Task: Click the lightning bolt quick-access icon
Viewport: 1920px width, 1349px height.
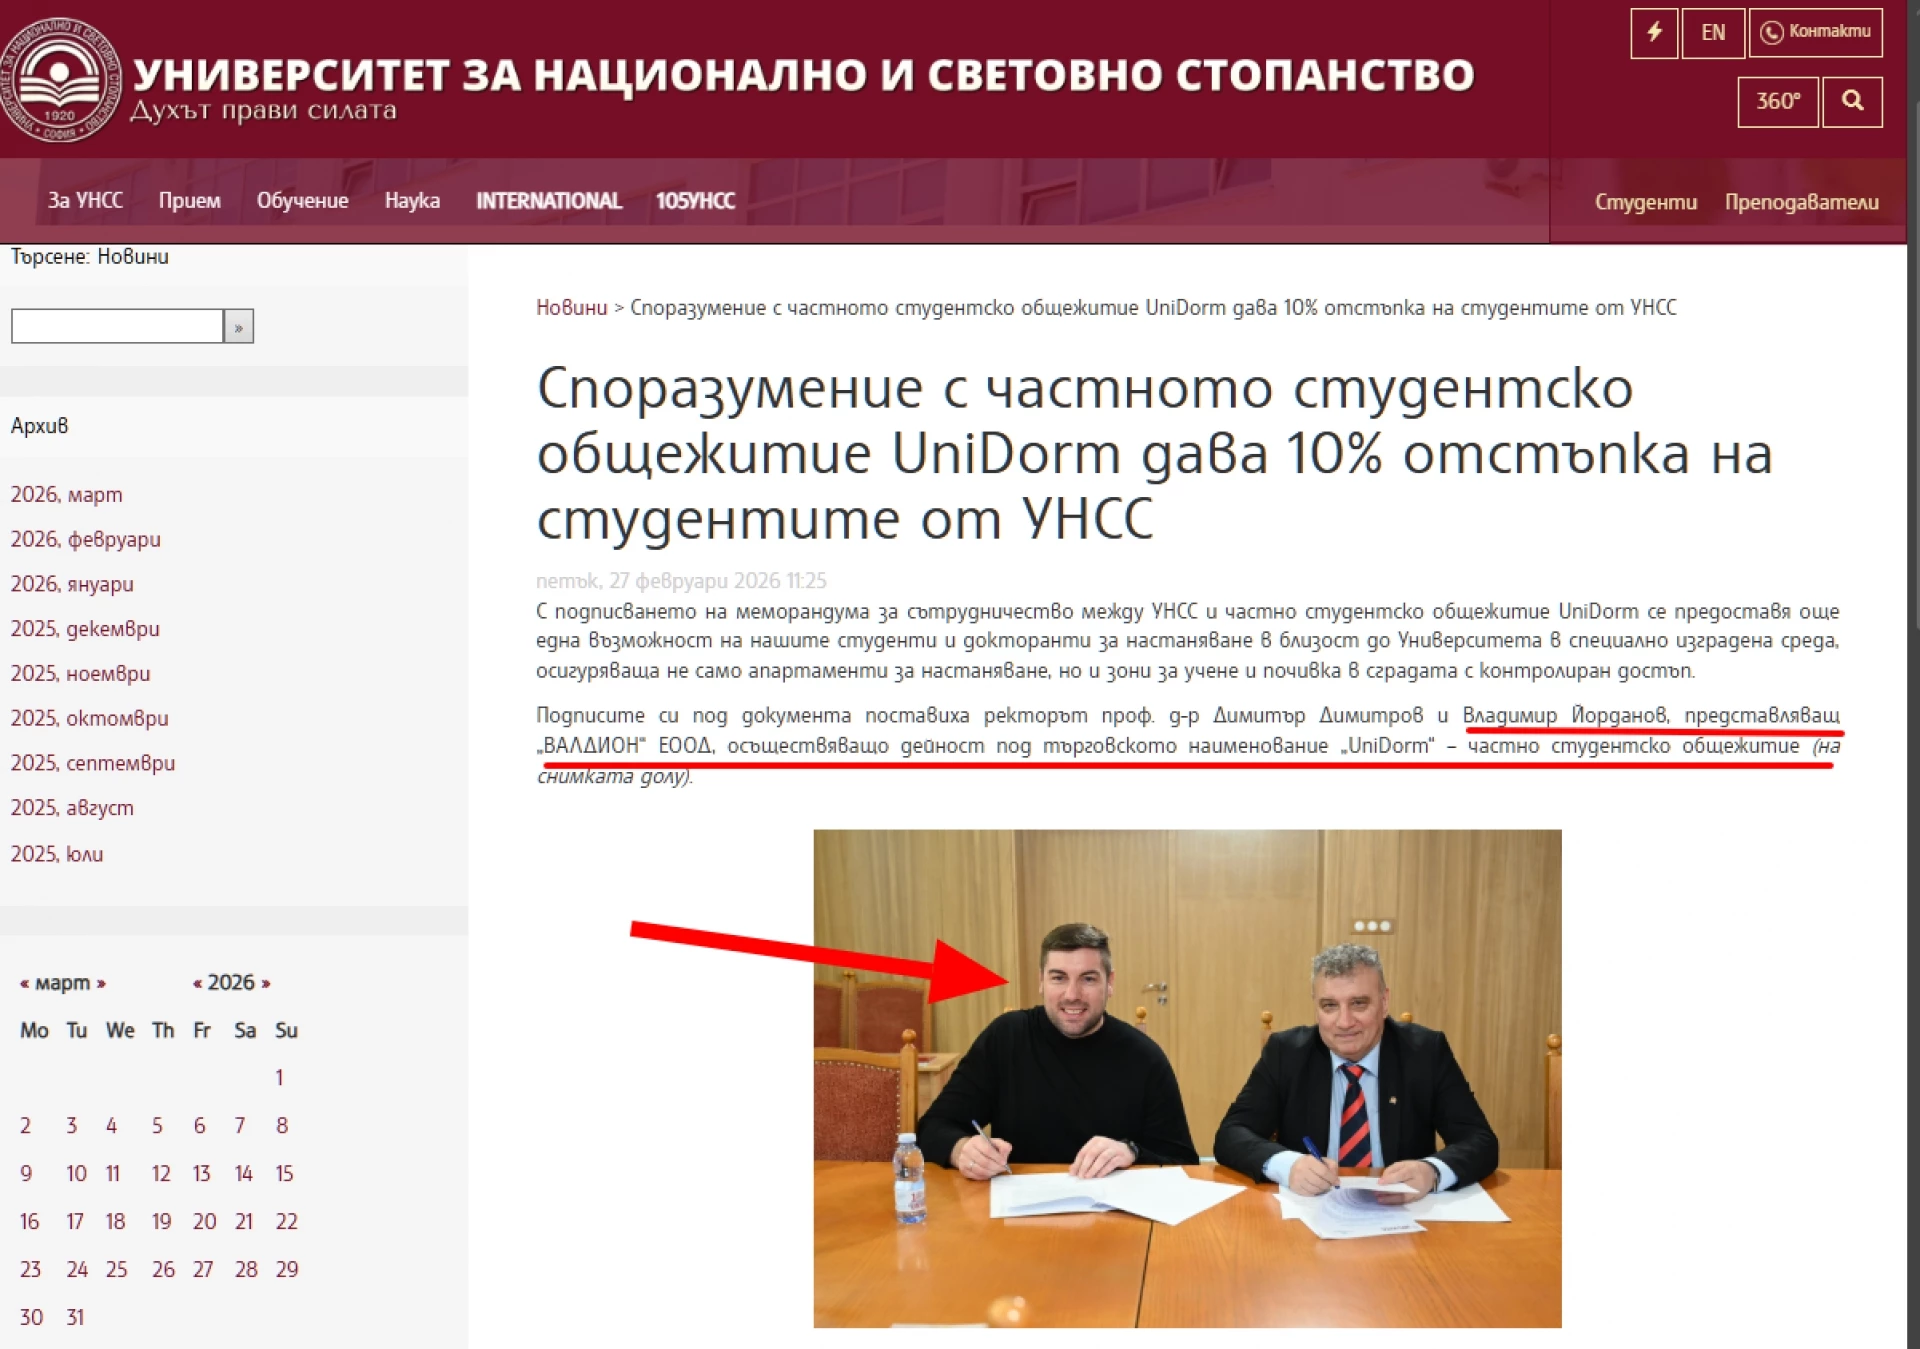Action: pos(1654,33)
